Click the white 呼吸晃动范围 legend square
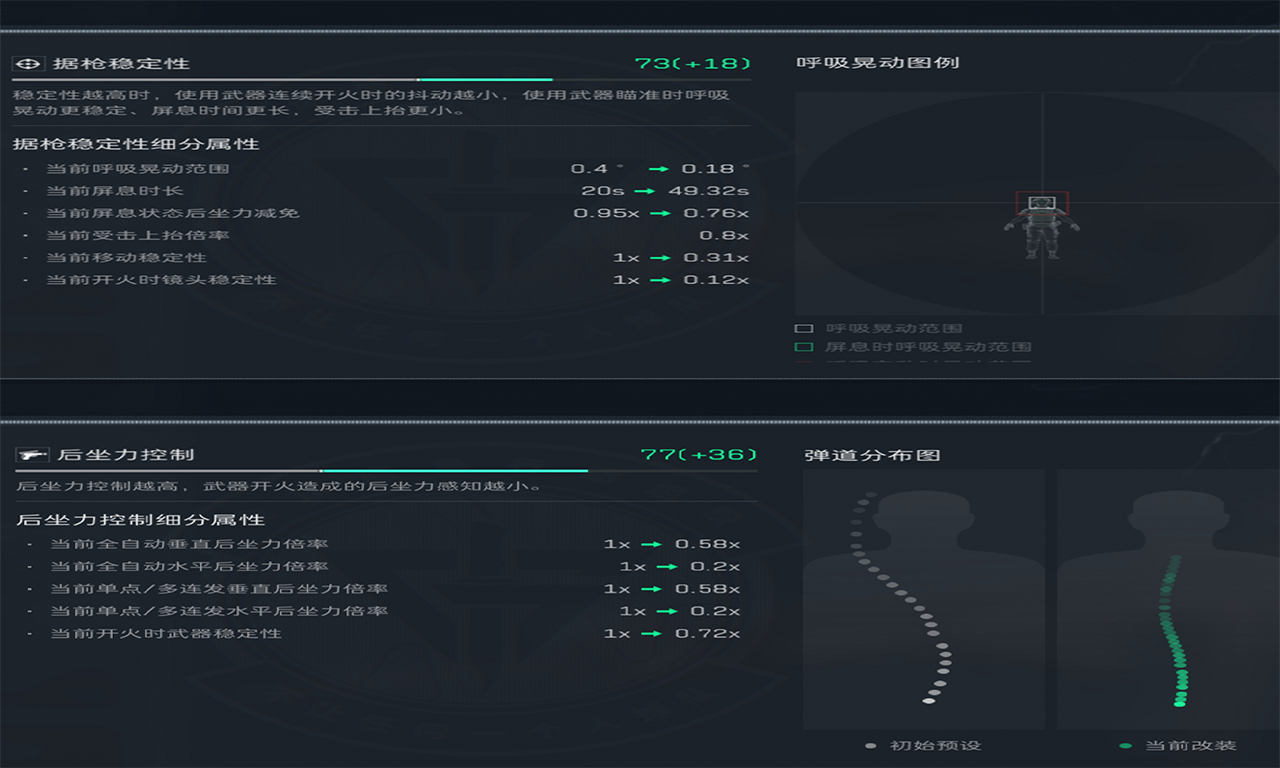 click(x=803, y=328)
